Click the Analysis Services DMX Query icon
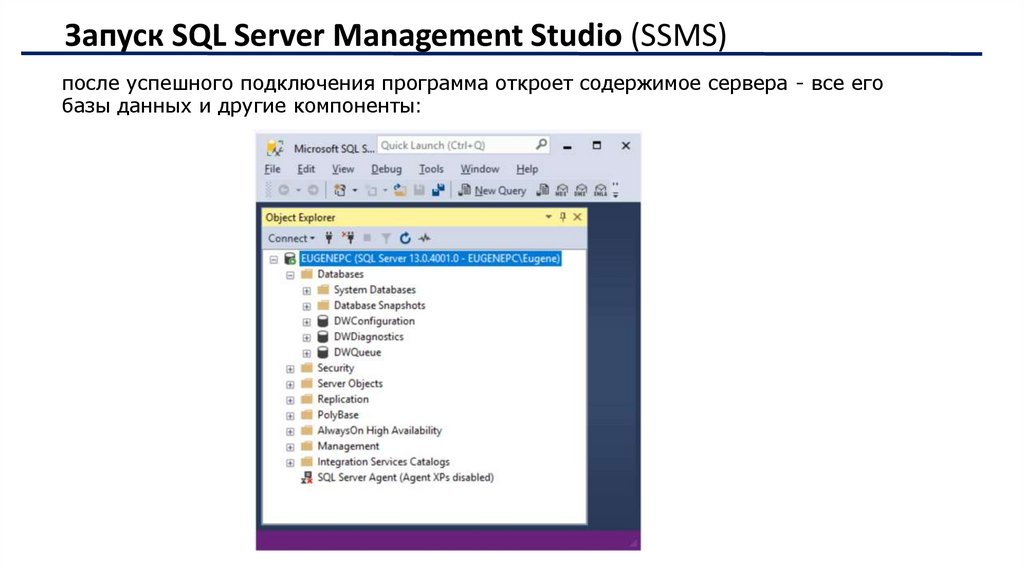The width and height of the screenshot is (1024, 574). coord(581,190)
